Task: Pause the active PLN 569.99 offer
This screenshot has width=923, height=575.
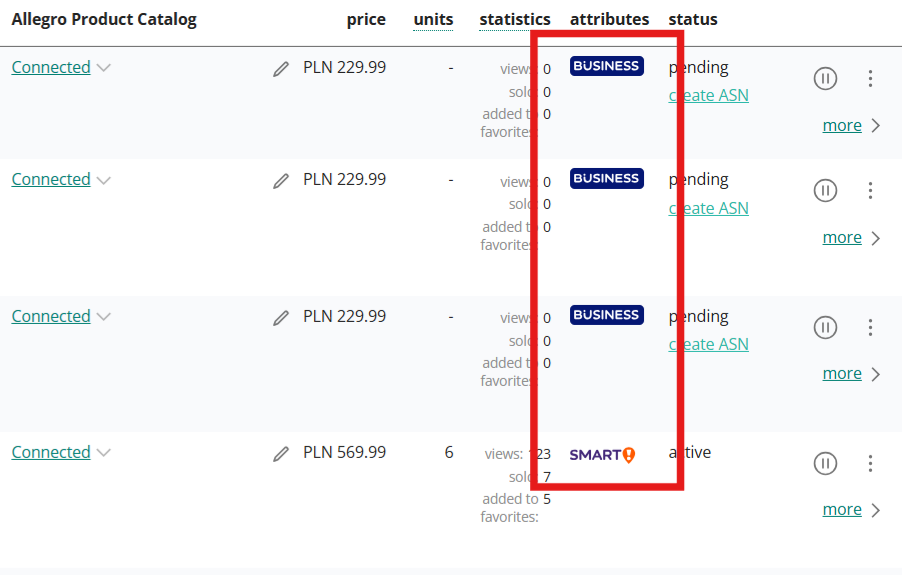Action: point(825,463)
